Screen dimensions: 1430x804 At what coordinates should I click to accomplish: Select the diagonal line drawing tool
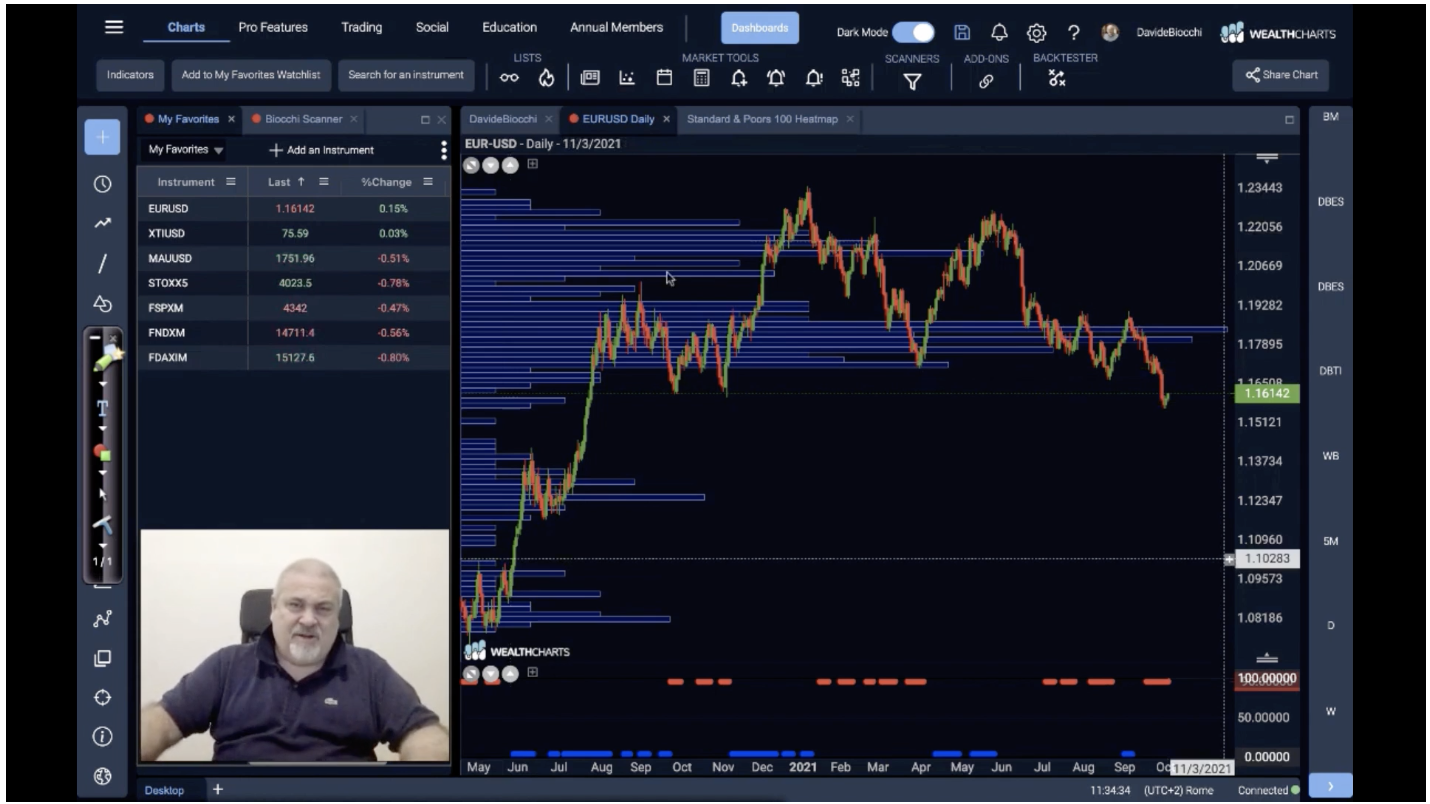102,264
